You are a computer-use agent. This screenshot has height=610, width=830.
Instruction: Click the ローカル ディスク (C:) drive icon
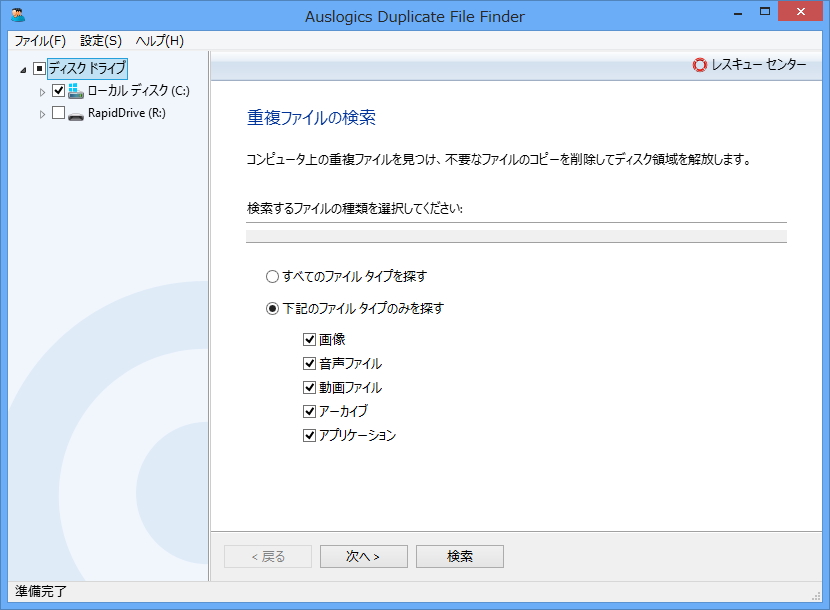[x=75, y=90]
